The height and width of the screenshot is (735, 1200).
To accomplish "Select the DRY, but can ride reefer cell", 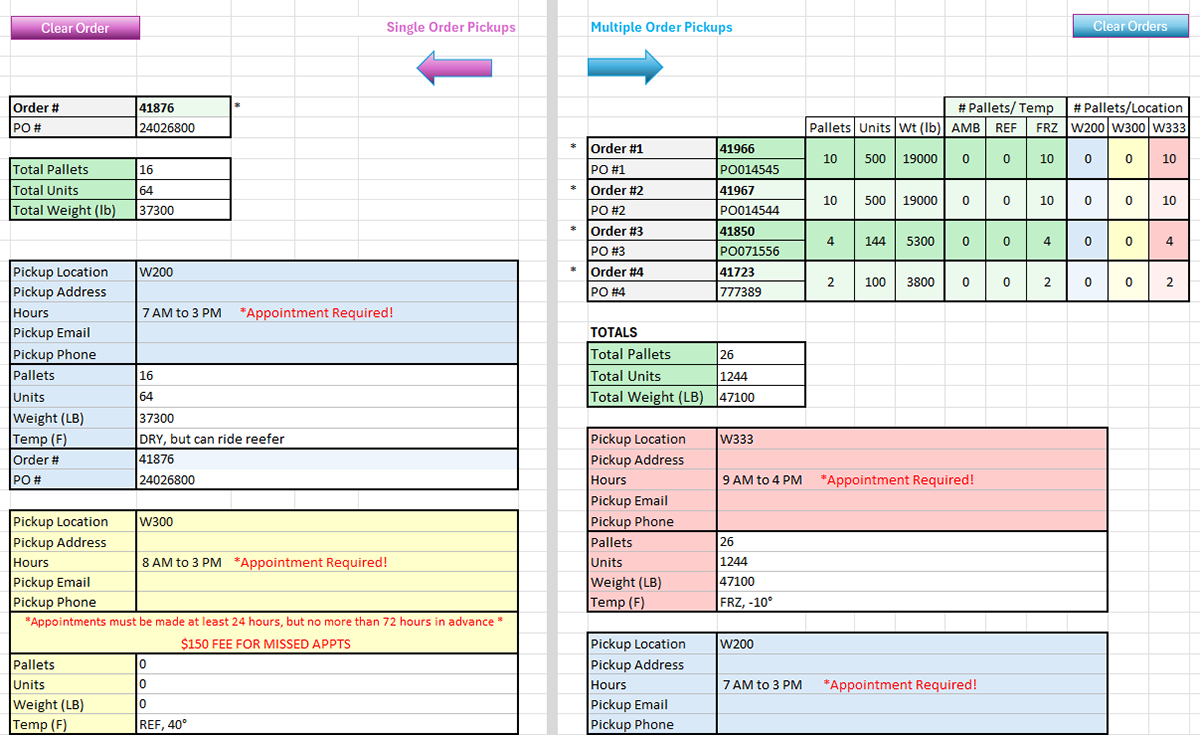I will 327,439.
